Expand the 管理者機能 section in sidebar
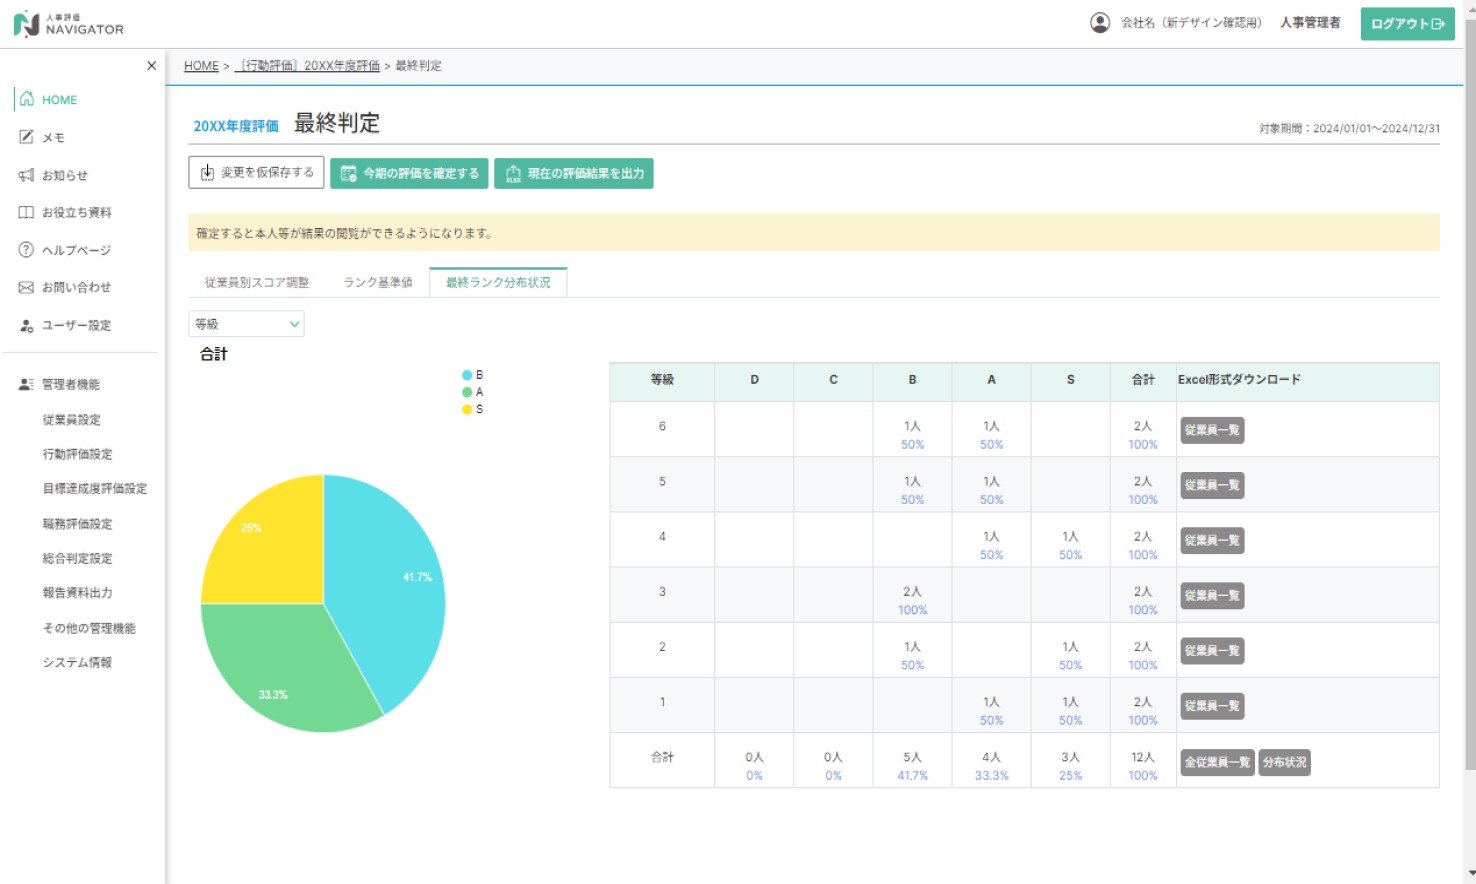The width and height of the screenshot is (1476, 884). click(70, 384)
